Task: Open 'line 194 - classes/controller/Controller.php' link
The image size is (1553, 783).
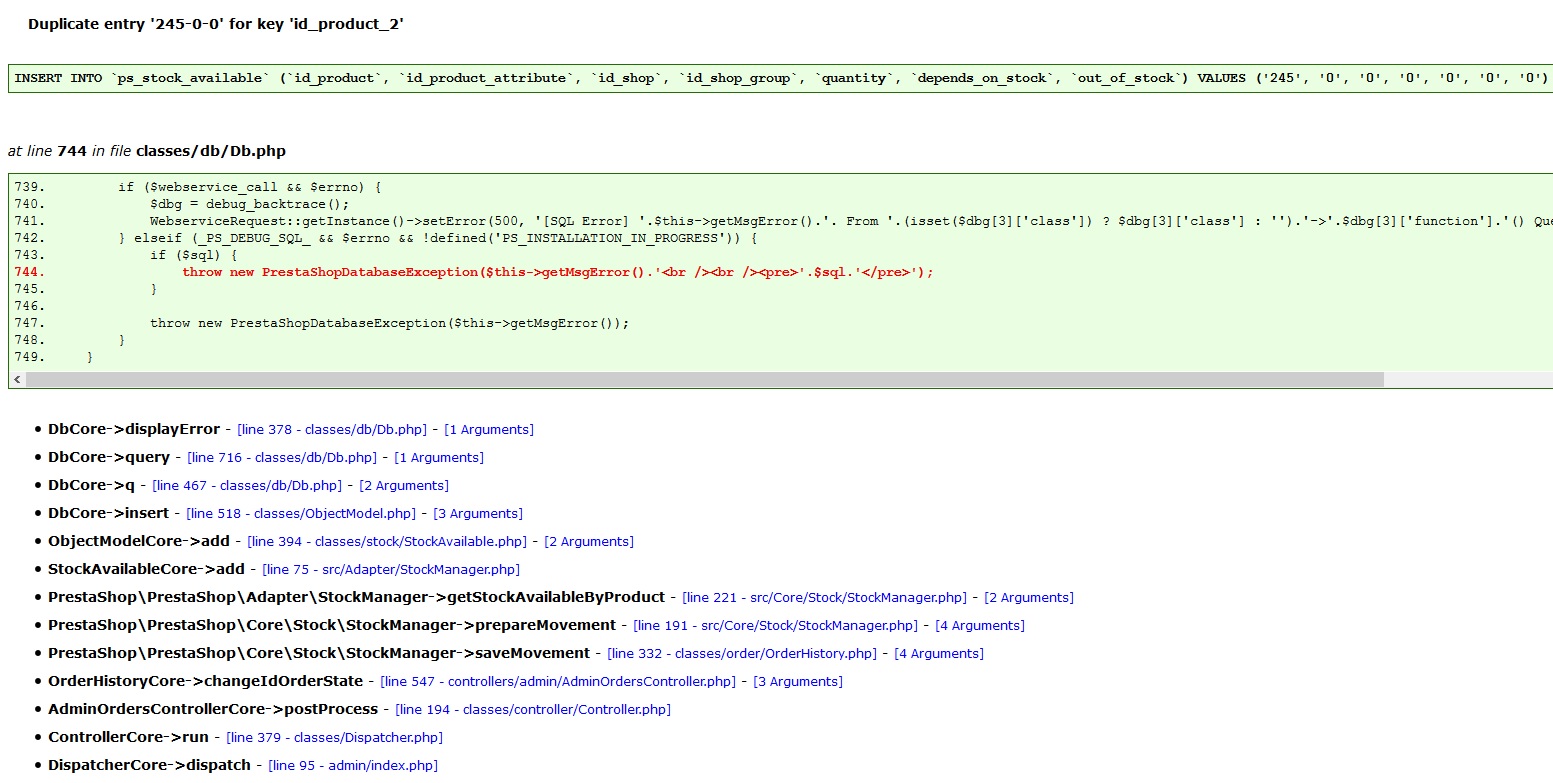Action: tap(533, 709)
